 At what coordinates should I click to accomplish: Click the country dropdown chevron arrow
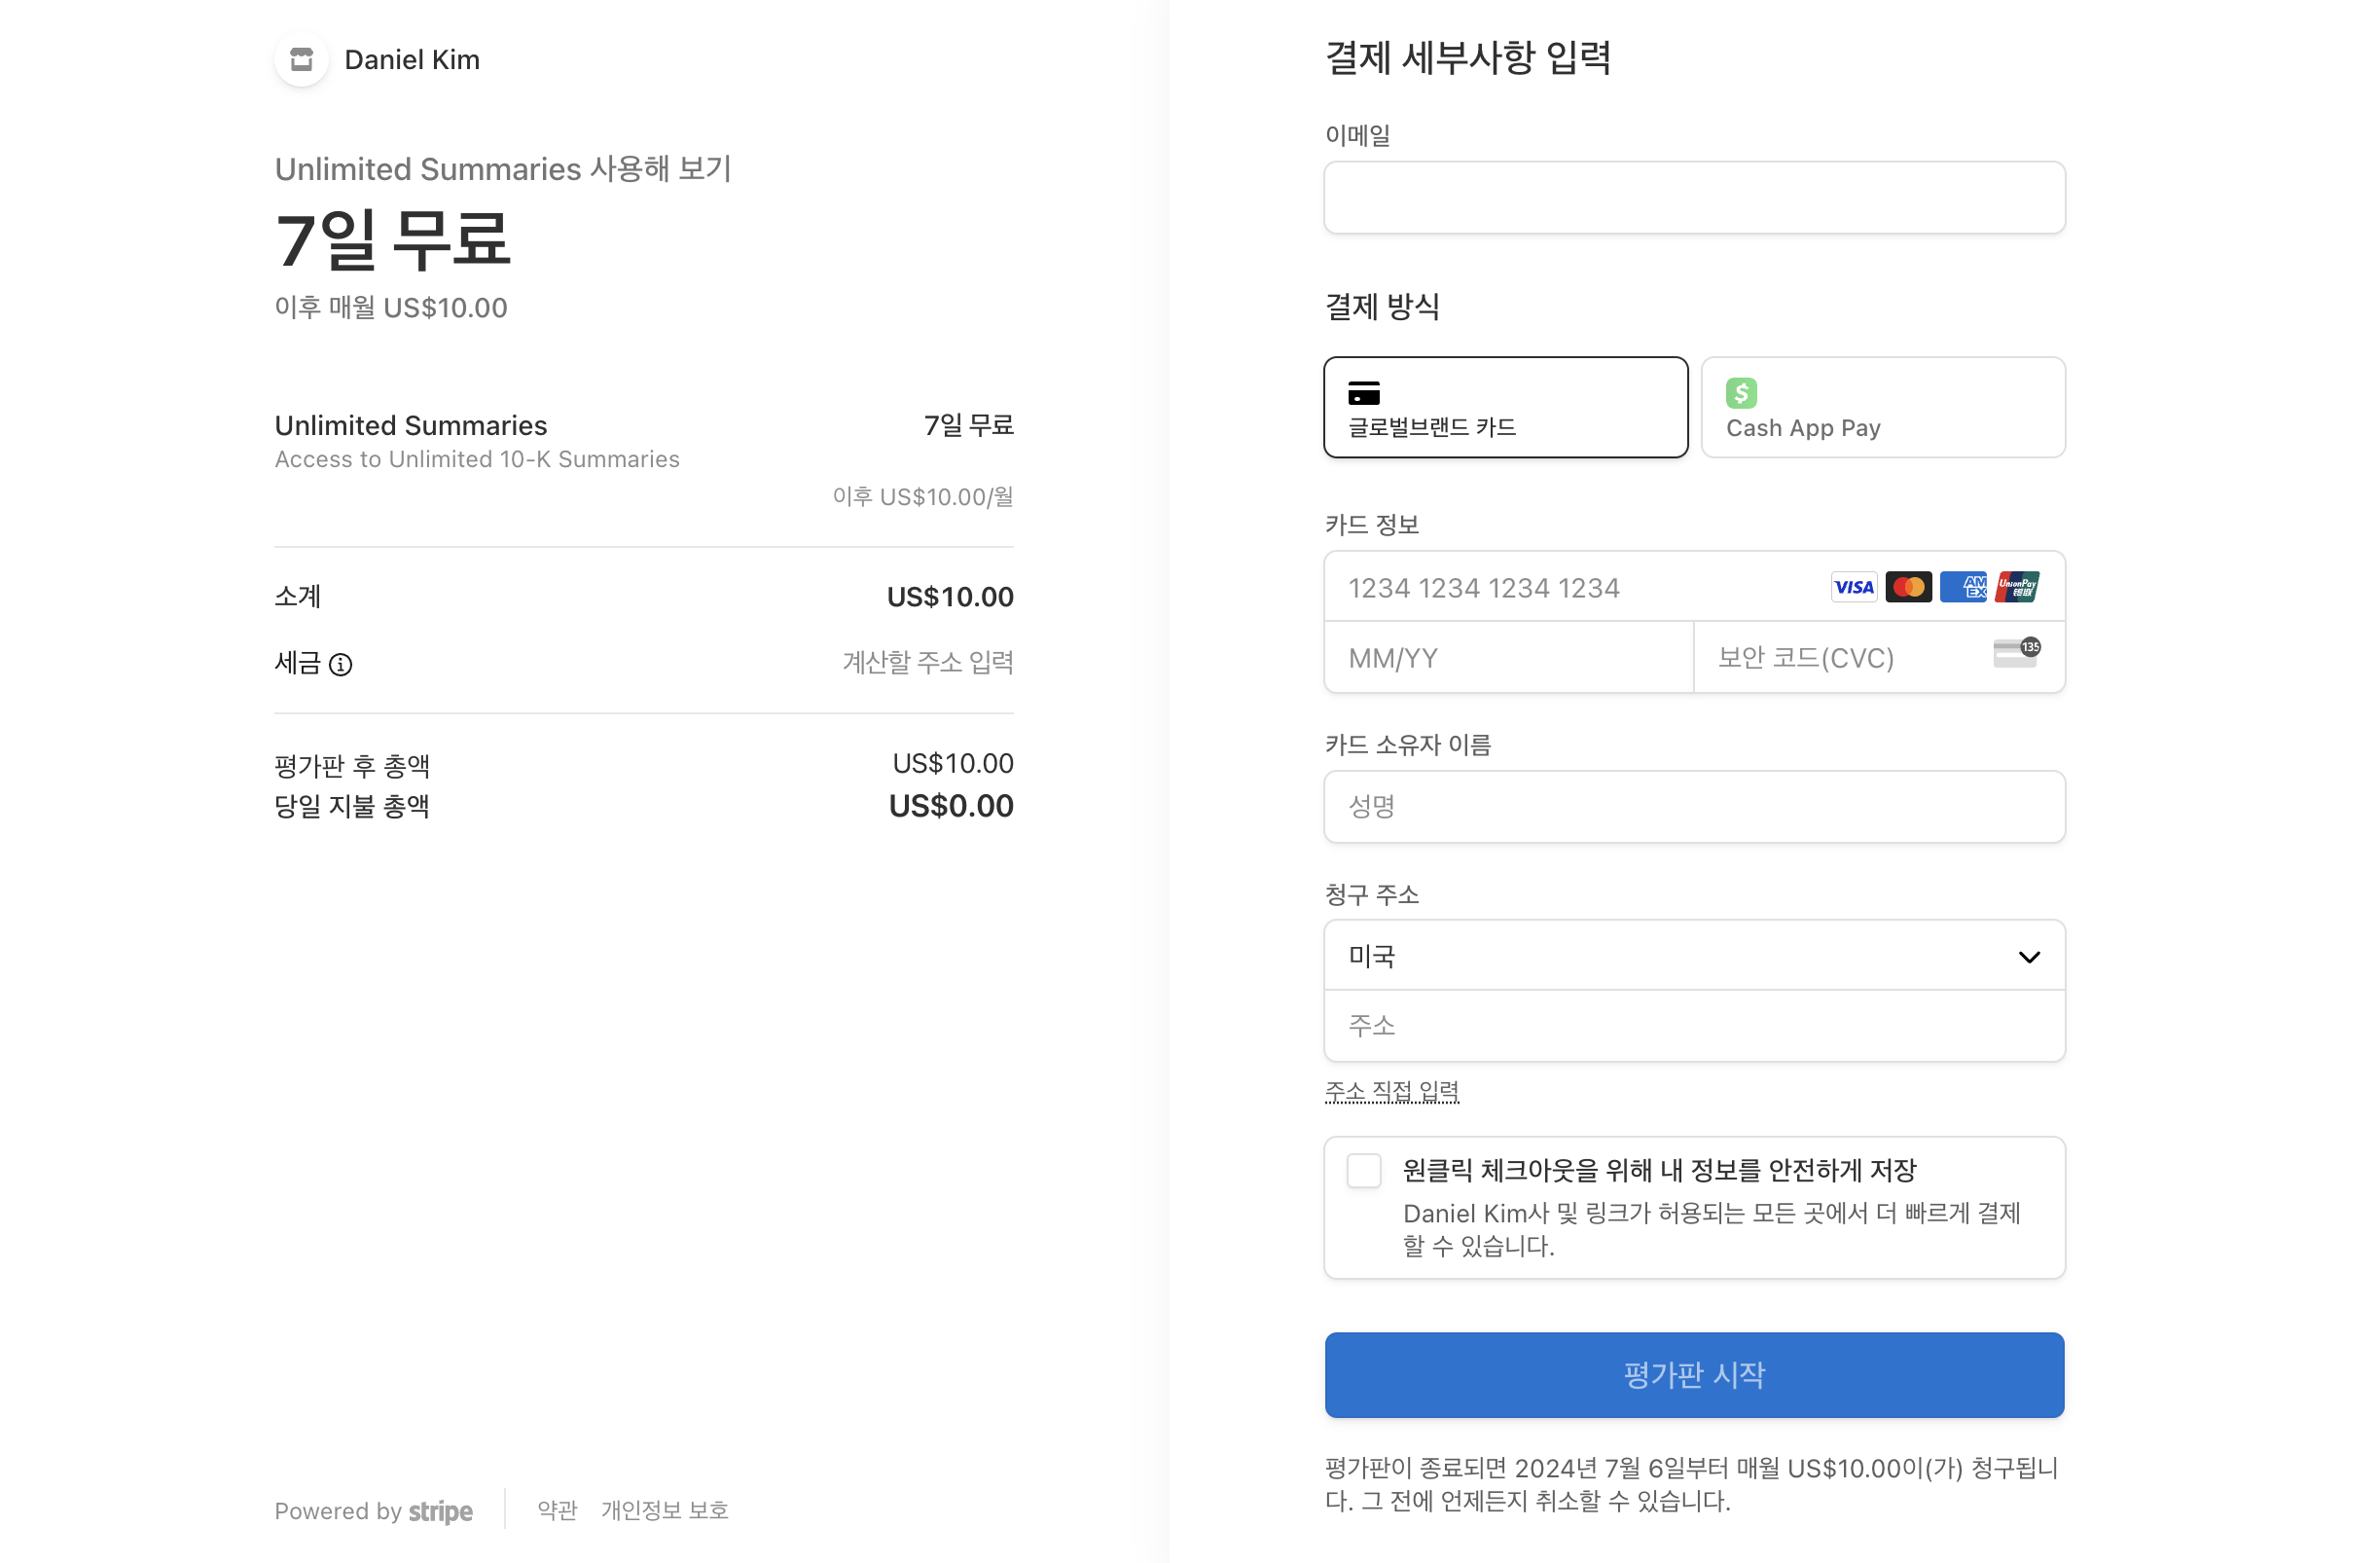click(x=2029, y=958)
